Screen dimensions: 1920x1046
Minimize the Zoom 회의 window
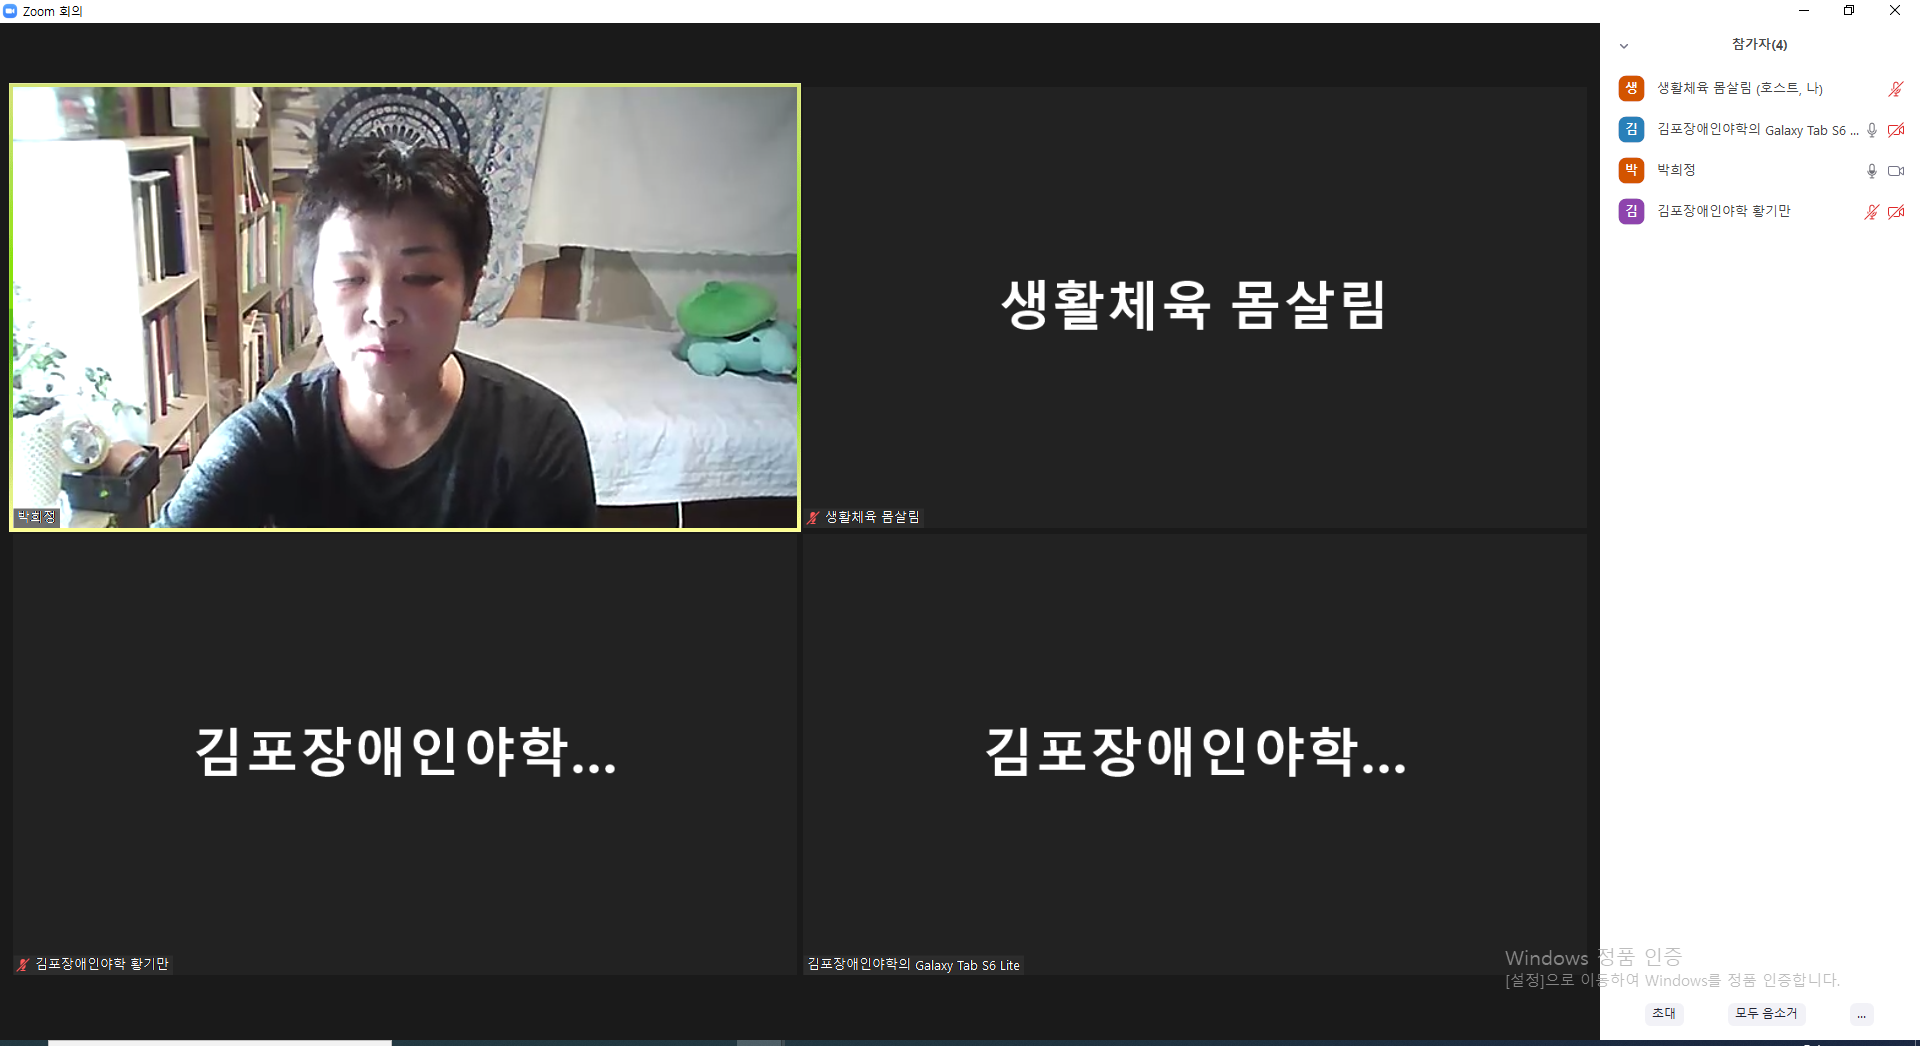[x=1804, y=11]
